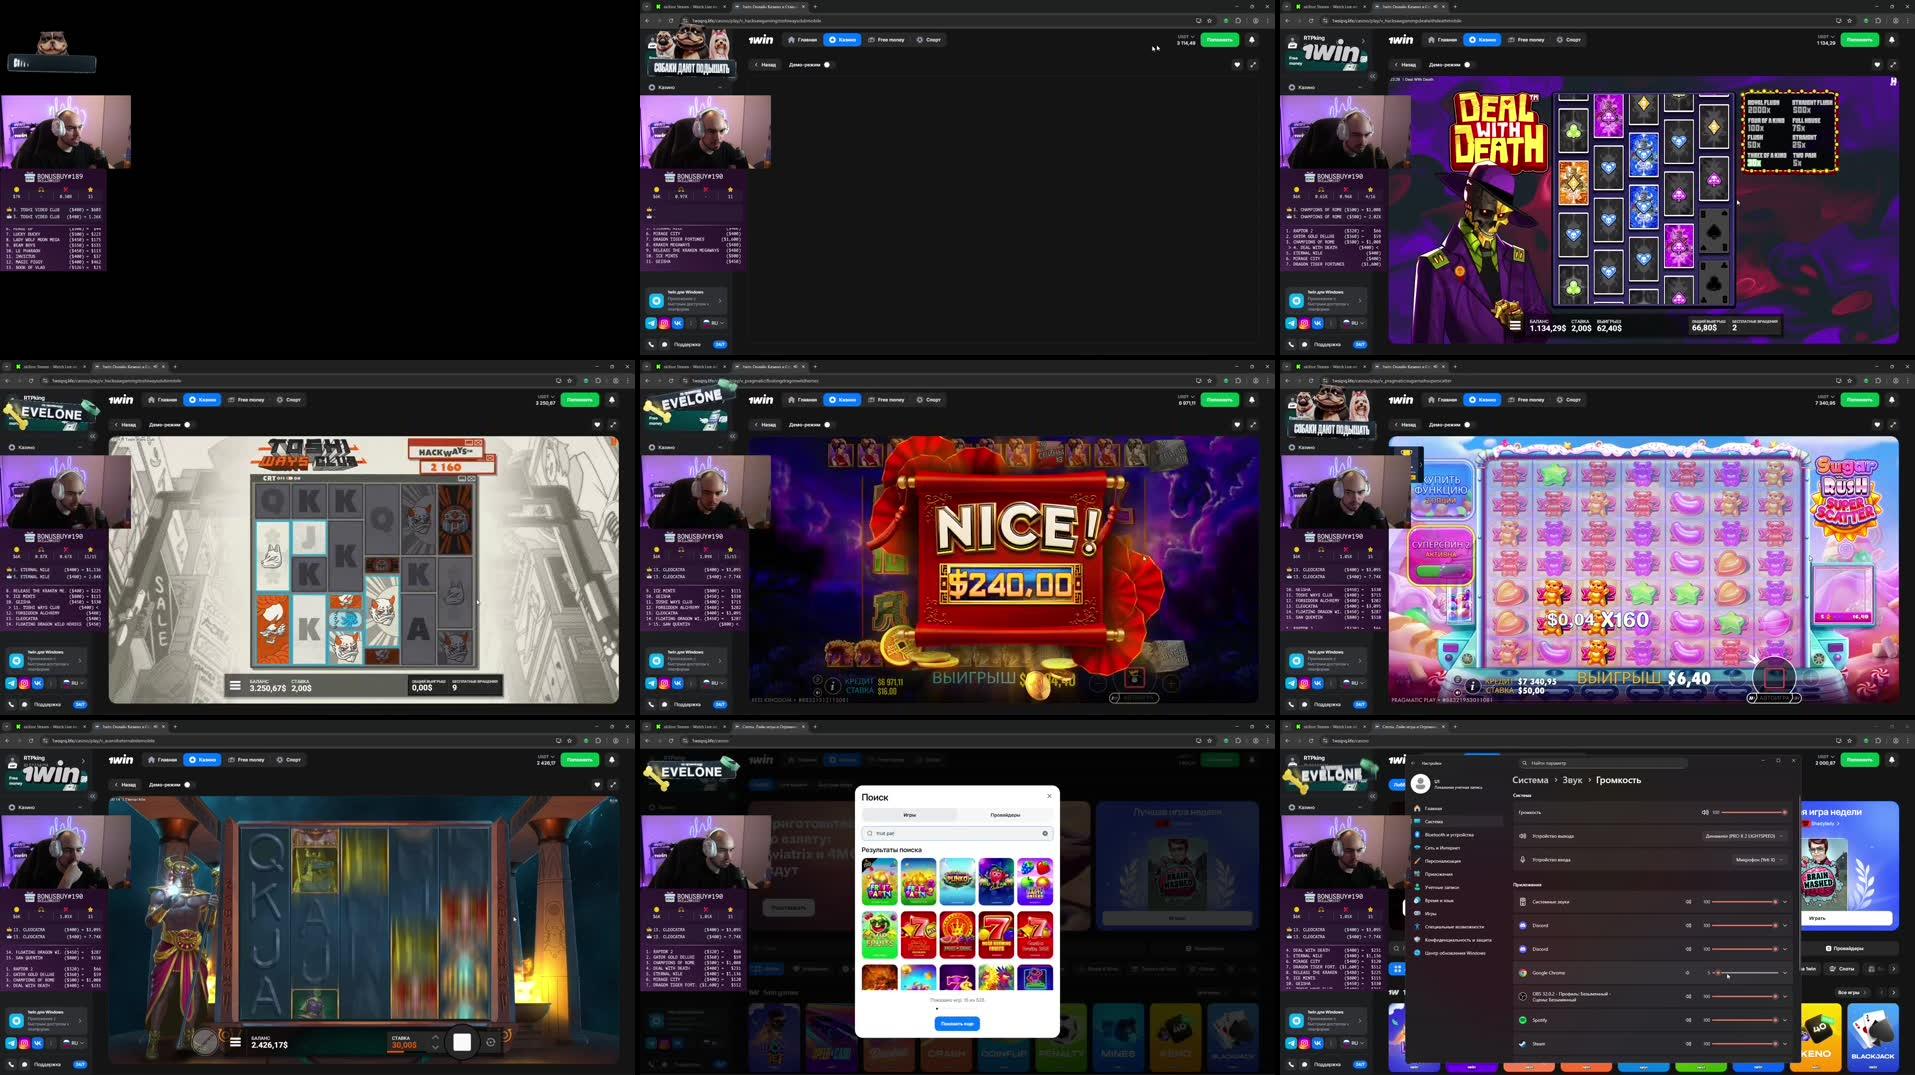Switch to the Провайдеры tab in the search dialog
The image size is (1915, 1075).
[1005, 815]
